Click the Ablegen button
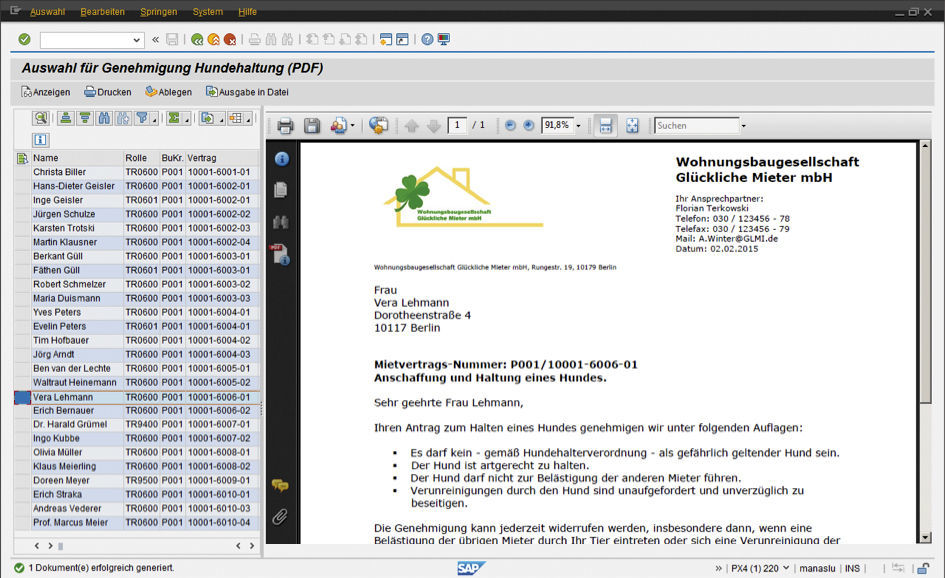This screenshot has width=945, height=578. pos(168,92)
